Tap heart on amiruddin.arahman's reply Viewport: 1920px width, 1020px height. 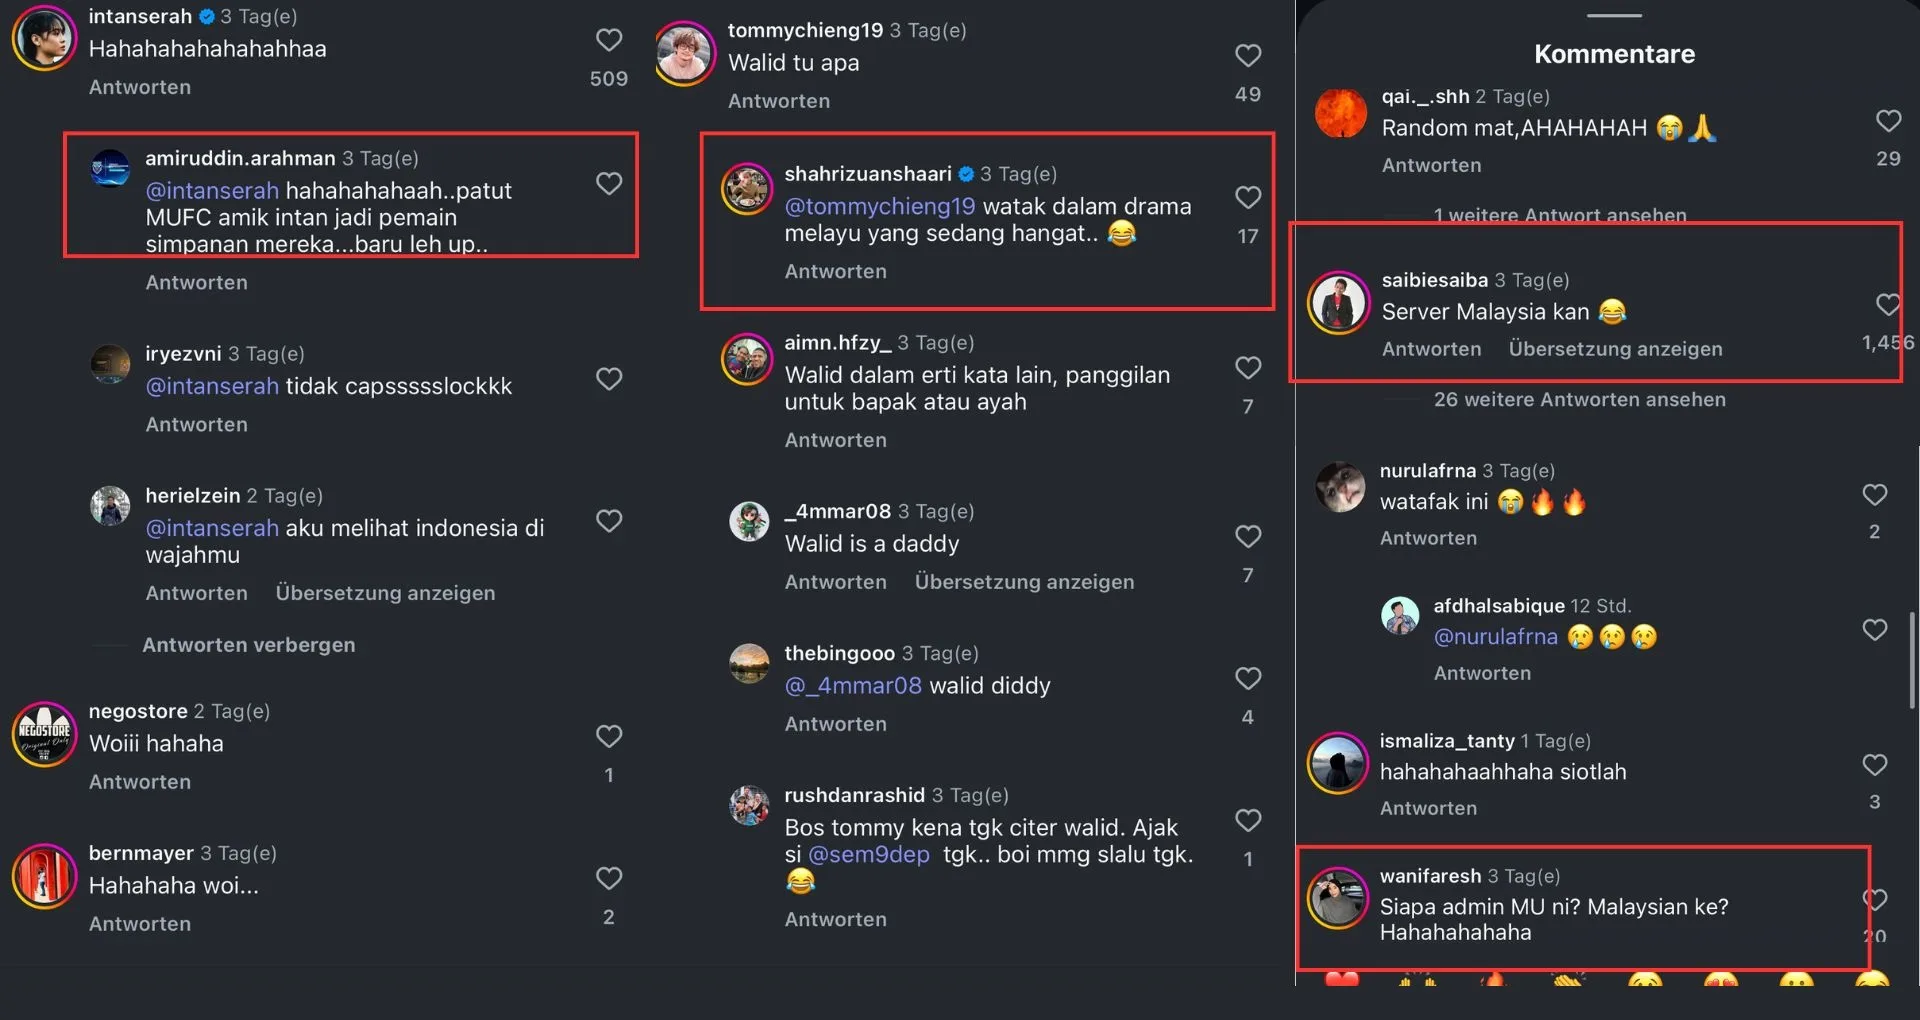609,184
